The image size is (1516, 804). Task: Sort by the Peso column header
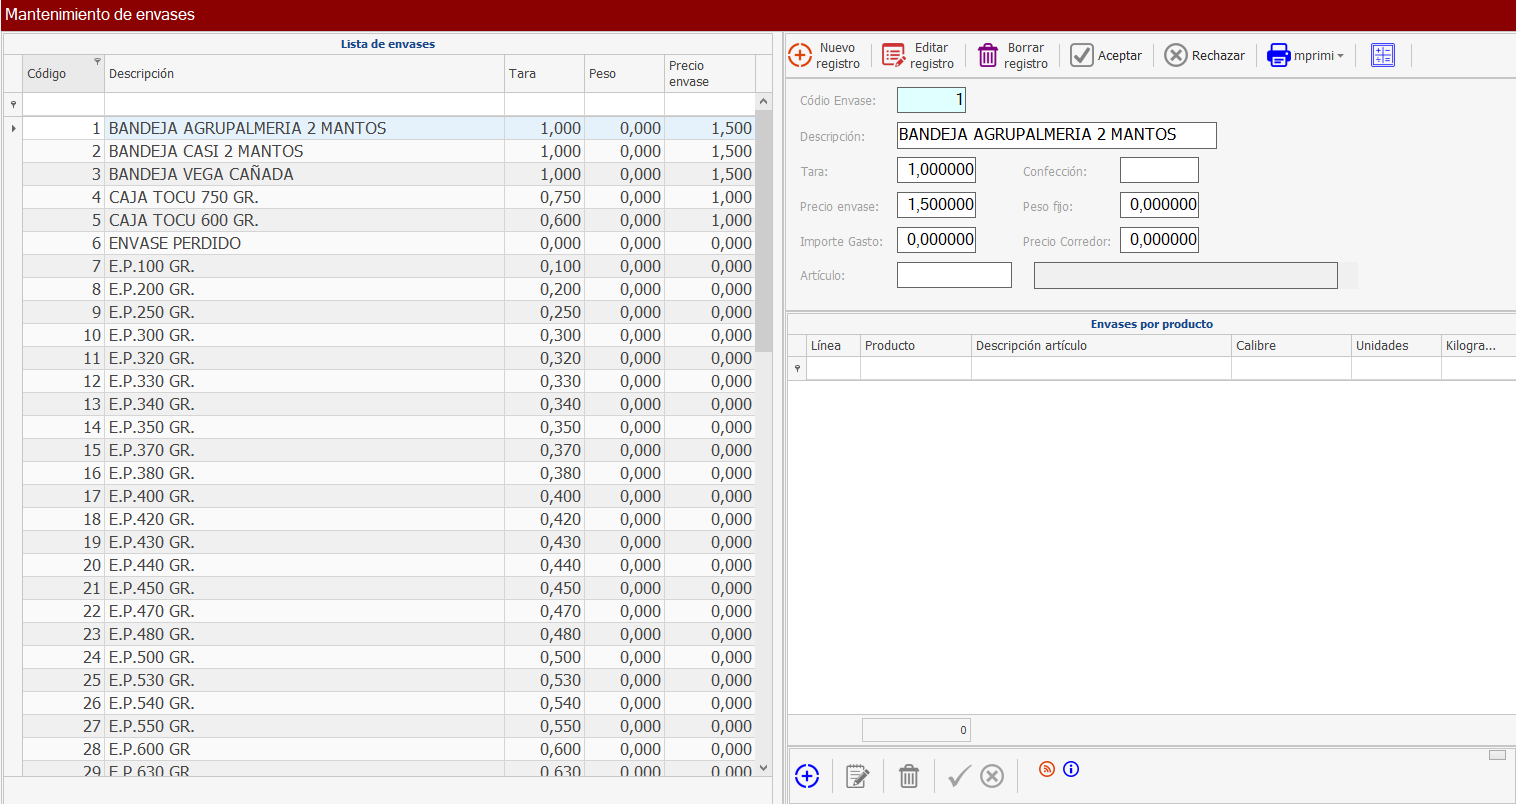tap(625, 74)
